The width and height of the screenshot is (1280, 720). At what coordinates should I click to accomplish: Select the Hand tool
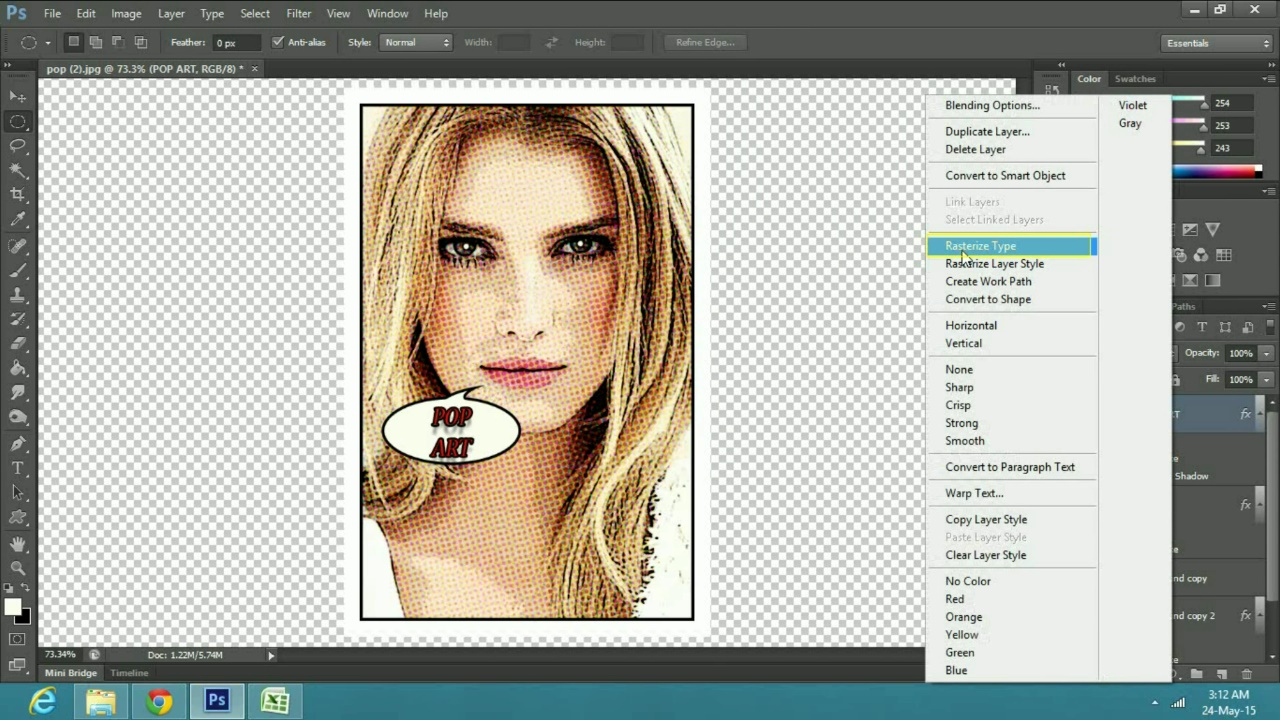[18, 545]
